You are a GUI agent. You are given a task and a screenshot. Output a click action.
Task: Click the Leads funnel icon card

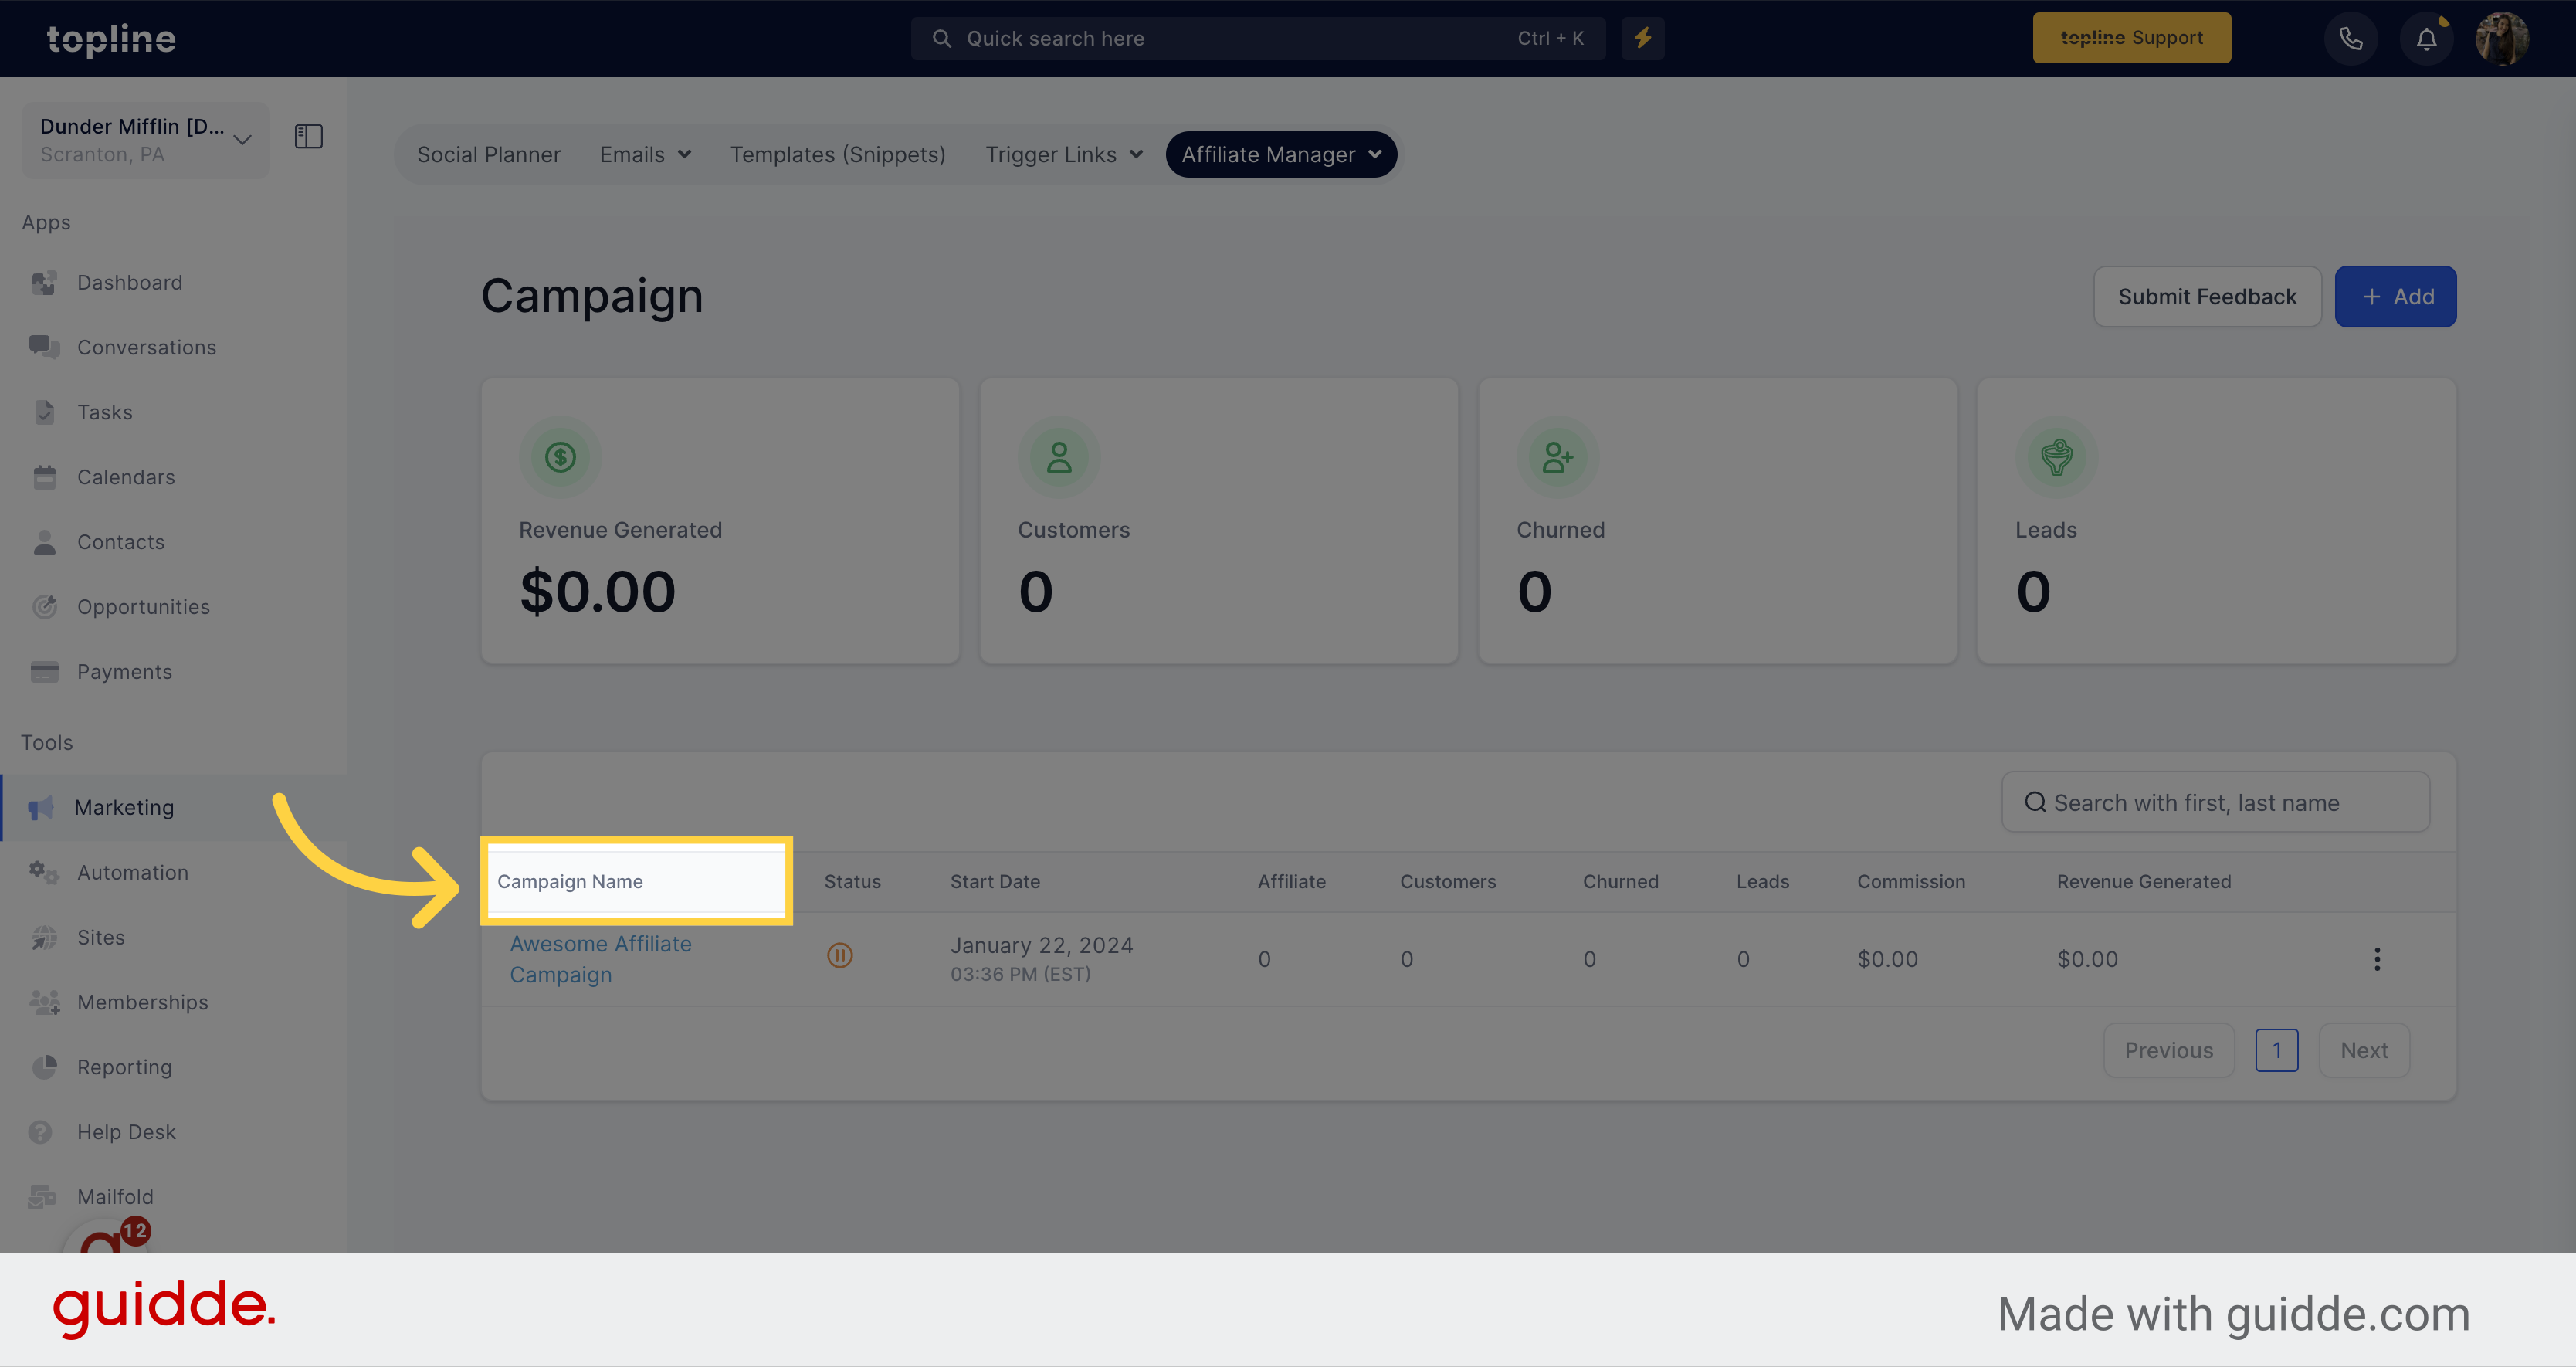coord(2057,458)
